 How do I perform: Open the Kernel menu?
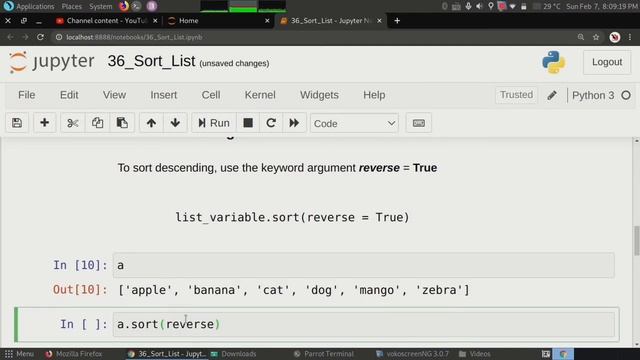tap(260, 95)
